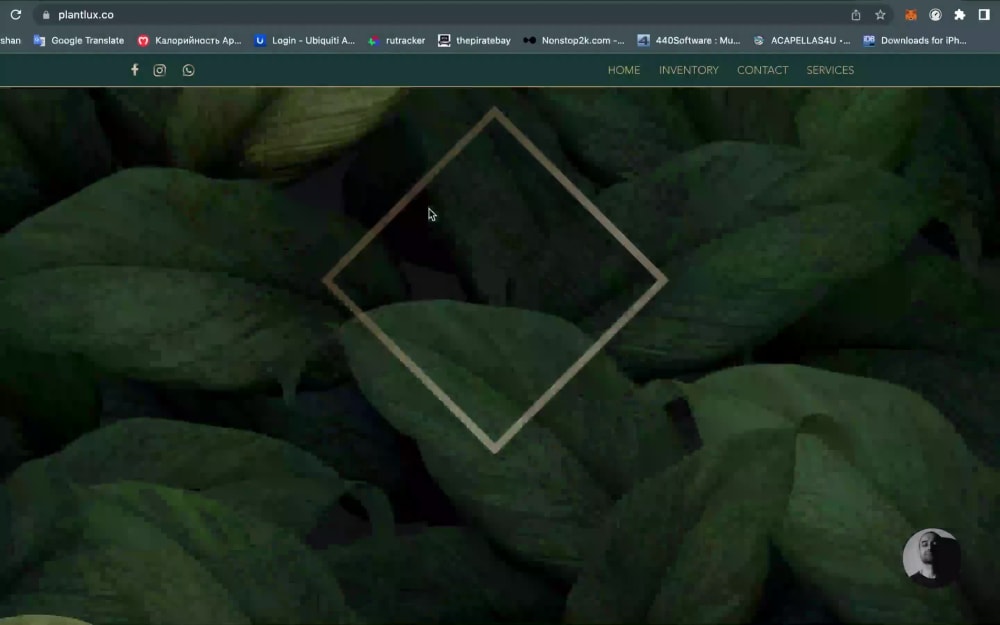Visit the Facebook page via header icon

tap(135, 70)
